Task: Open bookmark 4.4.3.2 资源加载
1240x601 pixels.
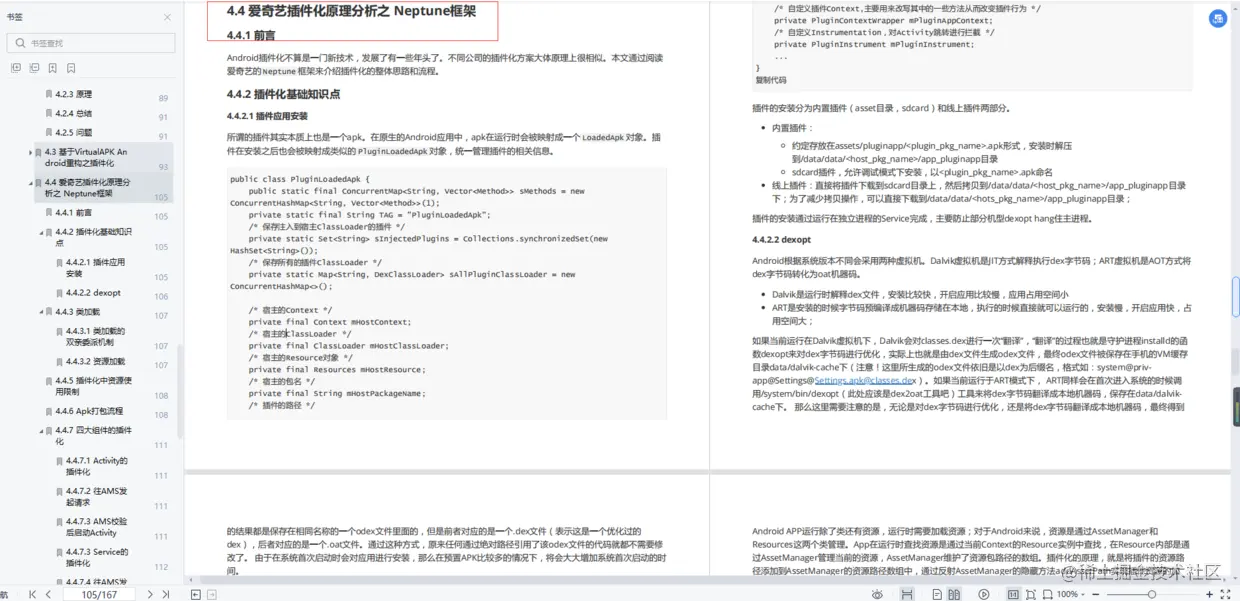Action: 96,362
